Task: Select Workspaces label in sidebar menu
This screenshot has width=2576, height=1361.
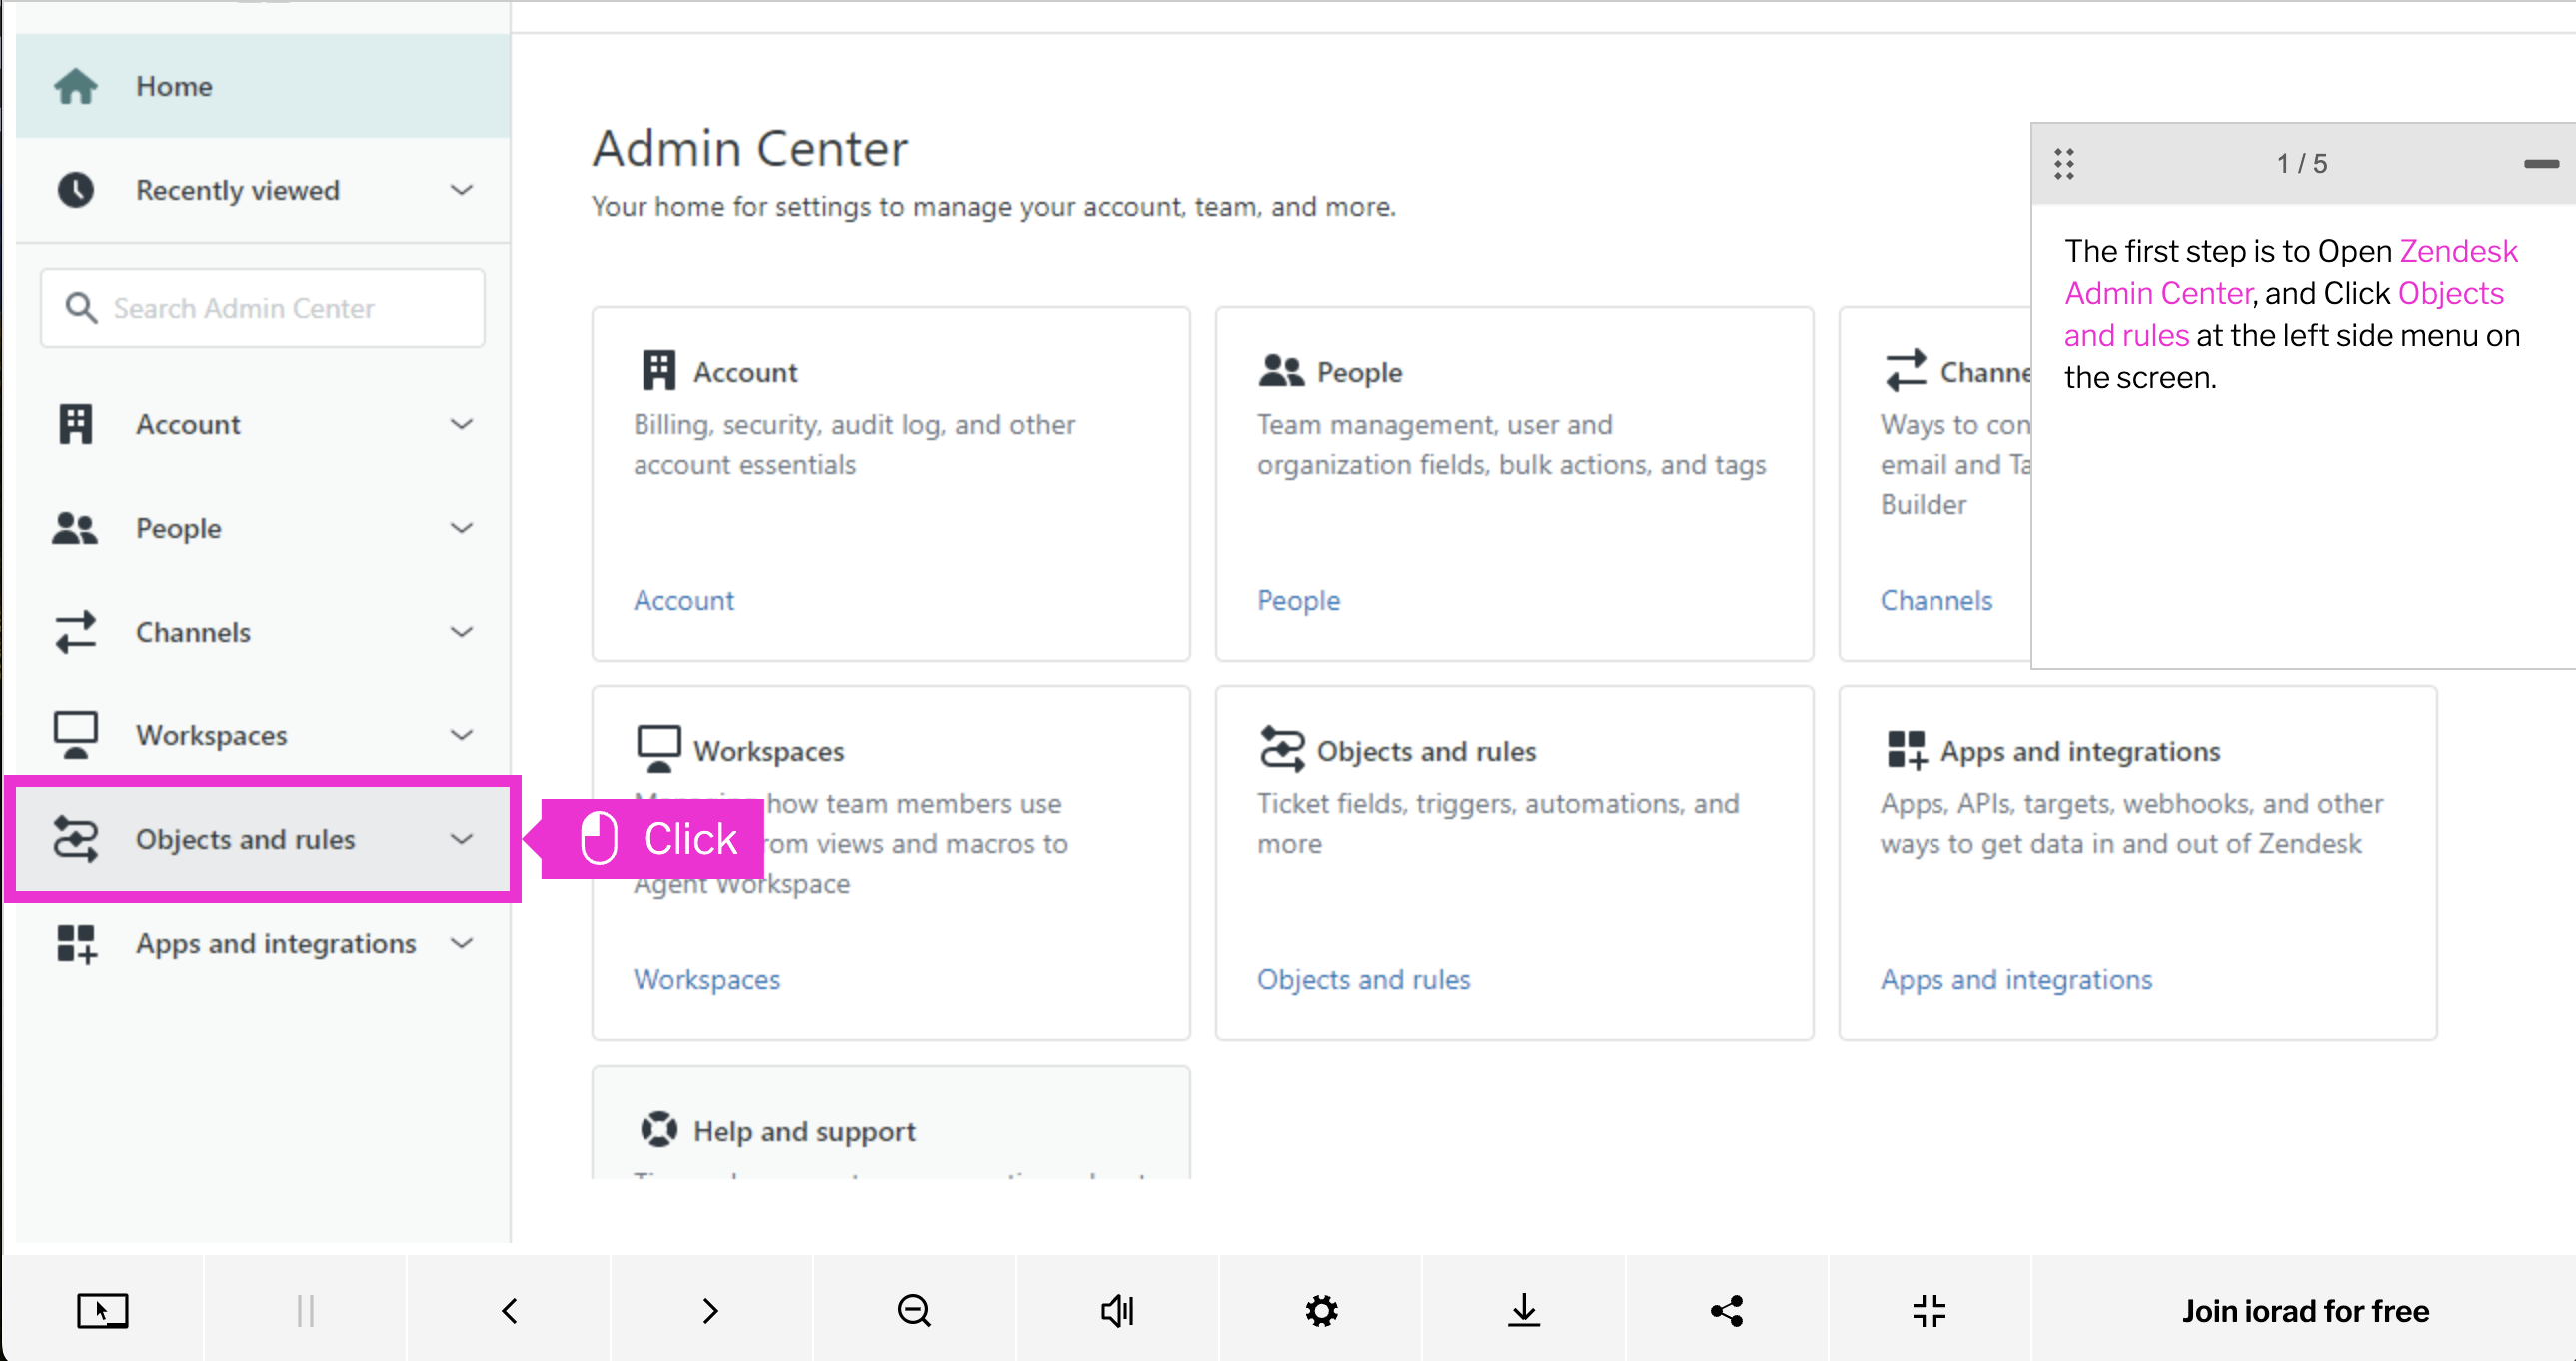Action: click(x=211, y=736)
